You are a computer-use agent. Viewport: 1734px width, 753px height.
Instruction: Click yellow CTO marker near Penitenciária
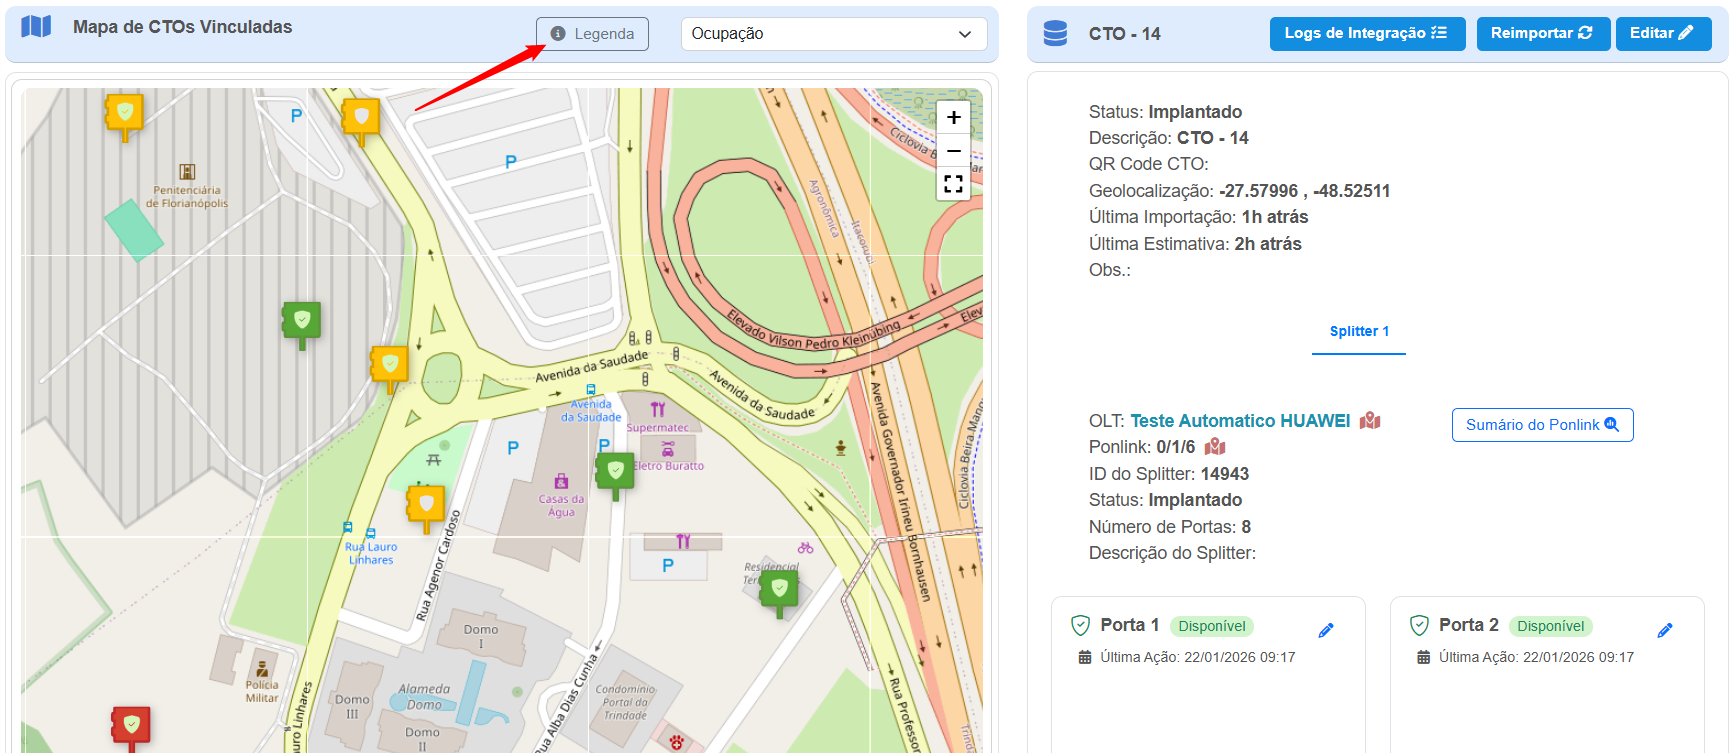point(125,112)
